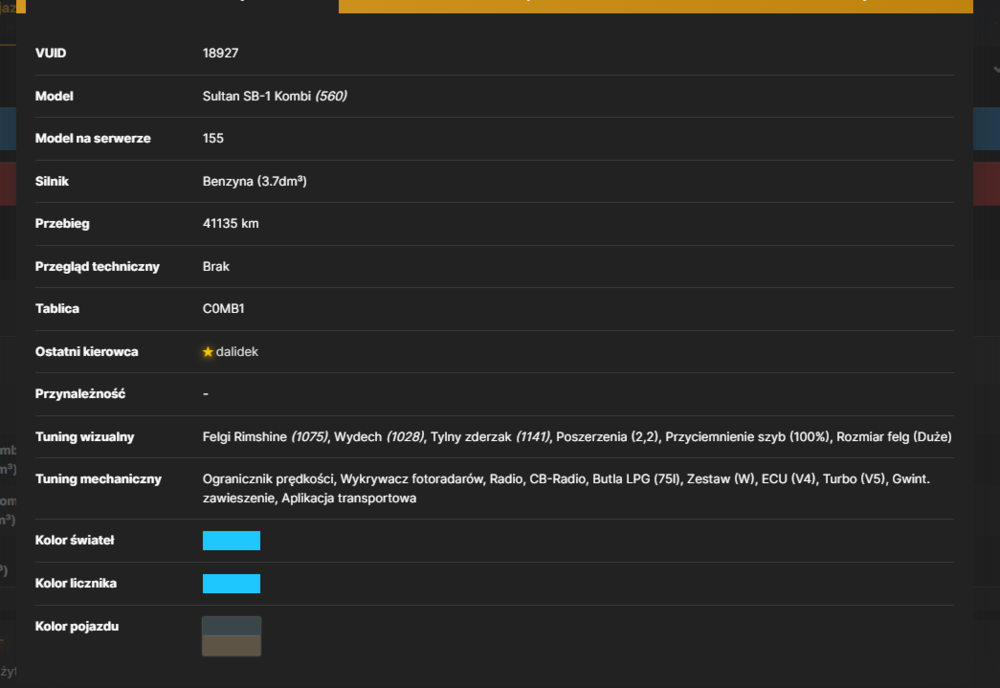Click the Silnik row label
This screenshot has width=1000, height=688.
point(52,181)
